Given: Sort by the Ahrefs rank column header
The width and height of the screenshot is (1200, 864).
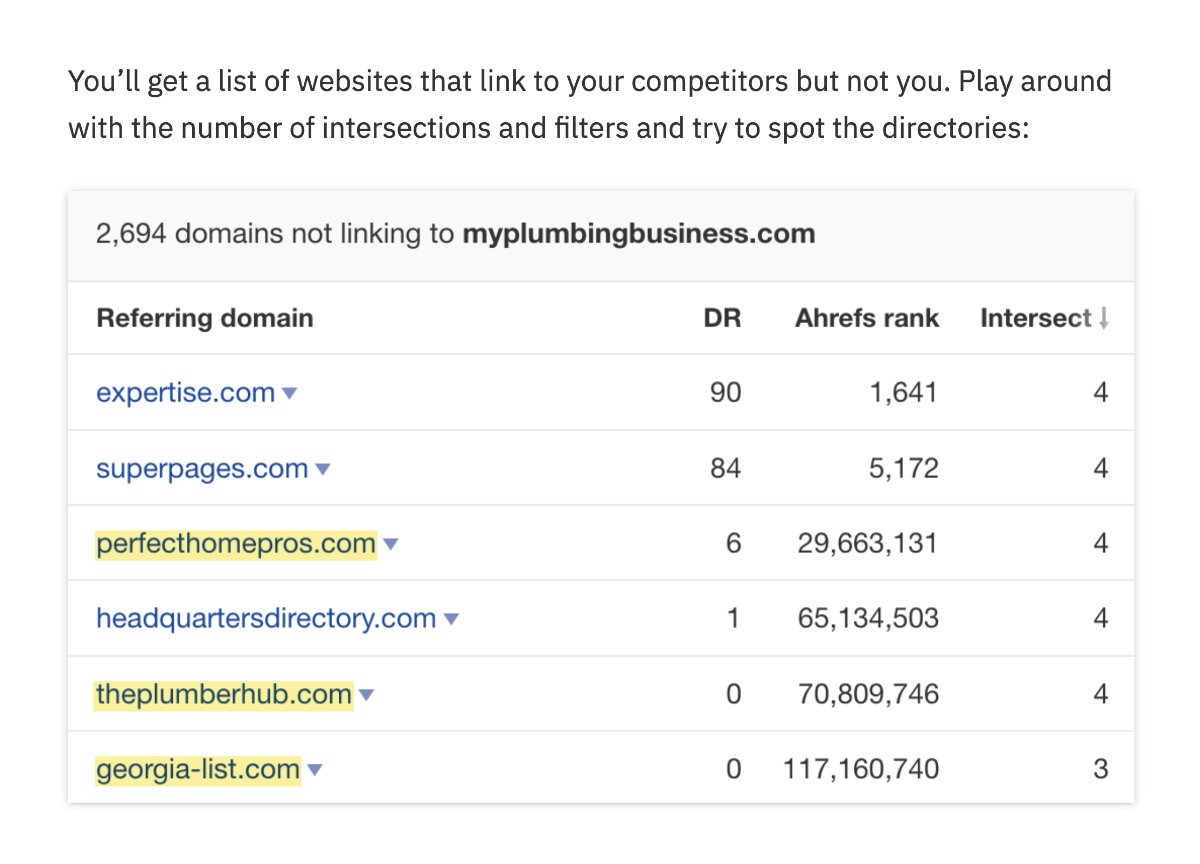Looking at the screenshot, I should pos(867,318).
